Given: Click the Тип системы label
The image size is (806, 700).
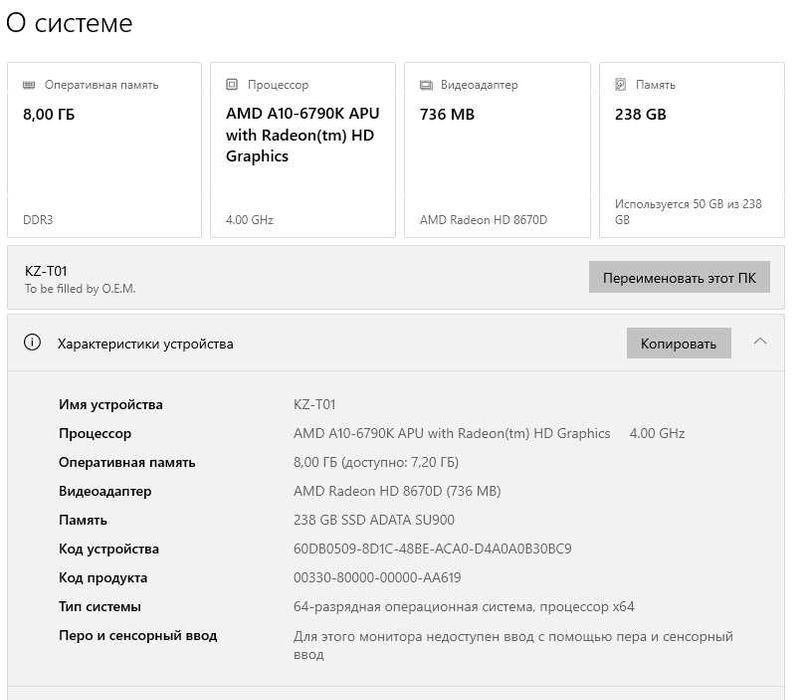Looking at the screenshot, I should [100, 606].
